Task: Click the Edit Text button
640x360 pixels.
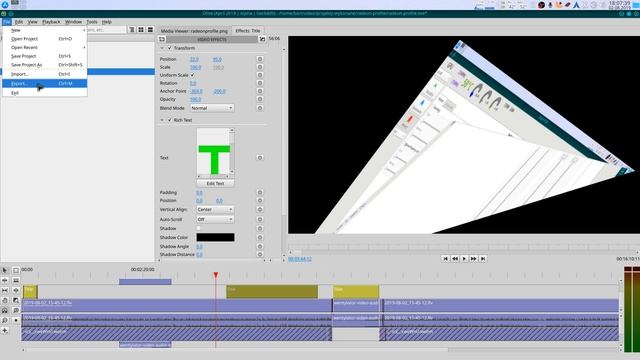Action: (215, 183)
